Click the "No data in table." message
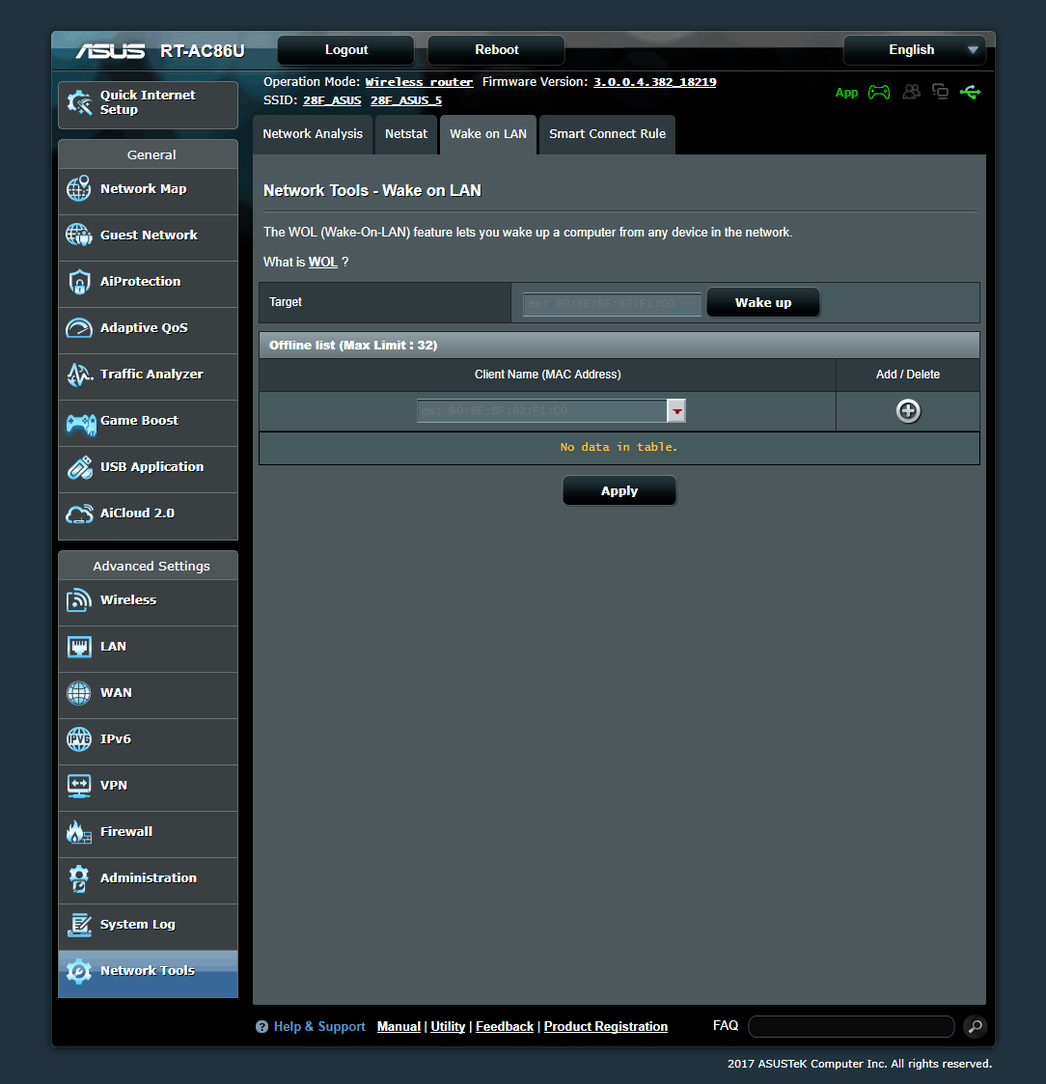The image size is (1046, 1084). [619, 447]
